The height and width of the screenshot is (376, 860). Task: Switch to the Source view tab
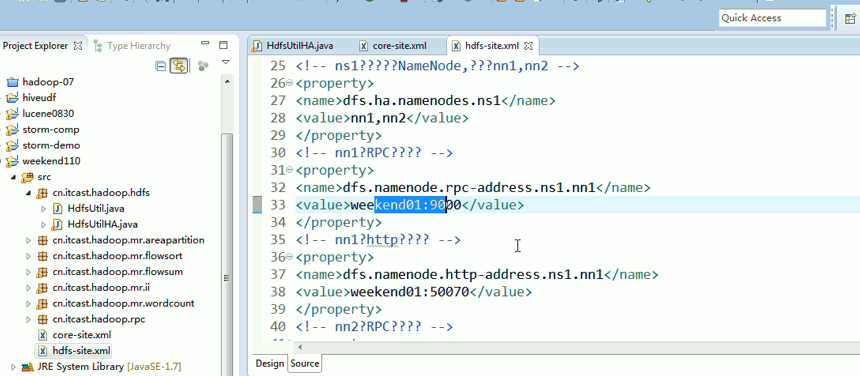pyautogui.click(x=304, y=363)
